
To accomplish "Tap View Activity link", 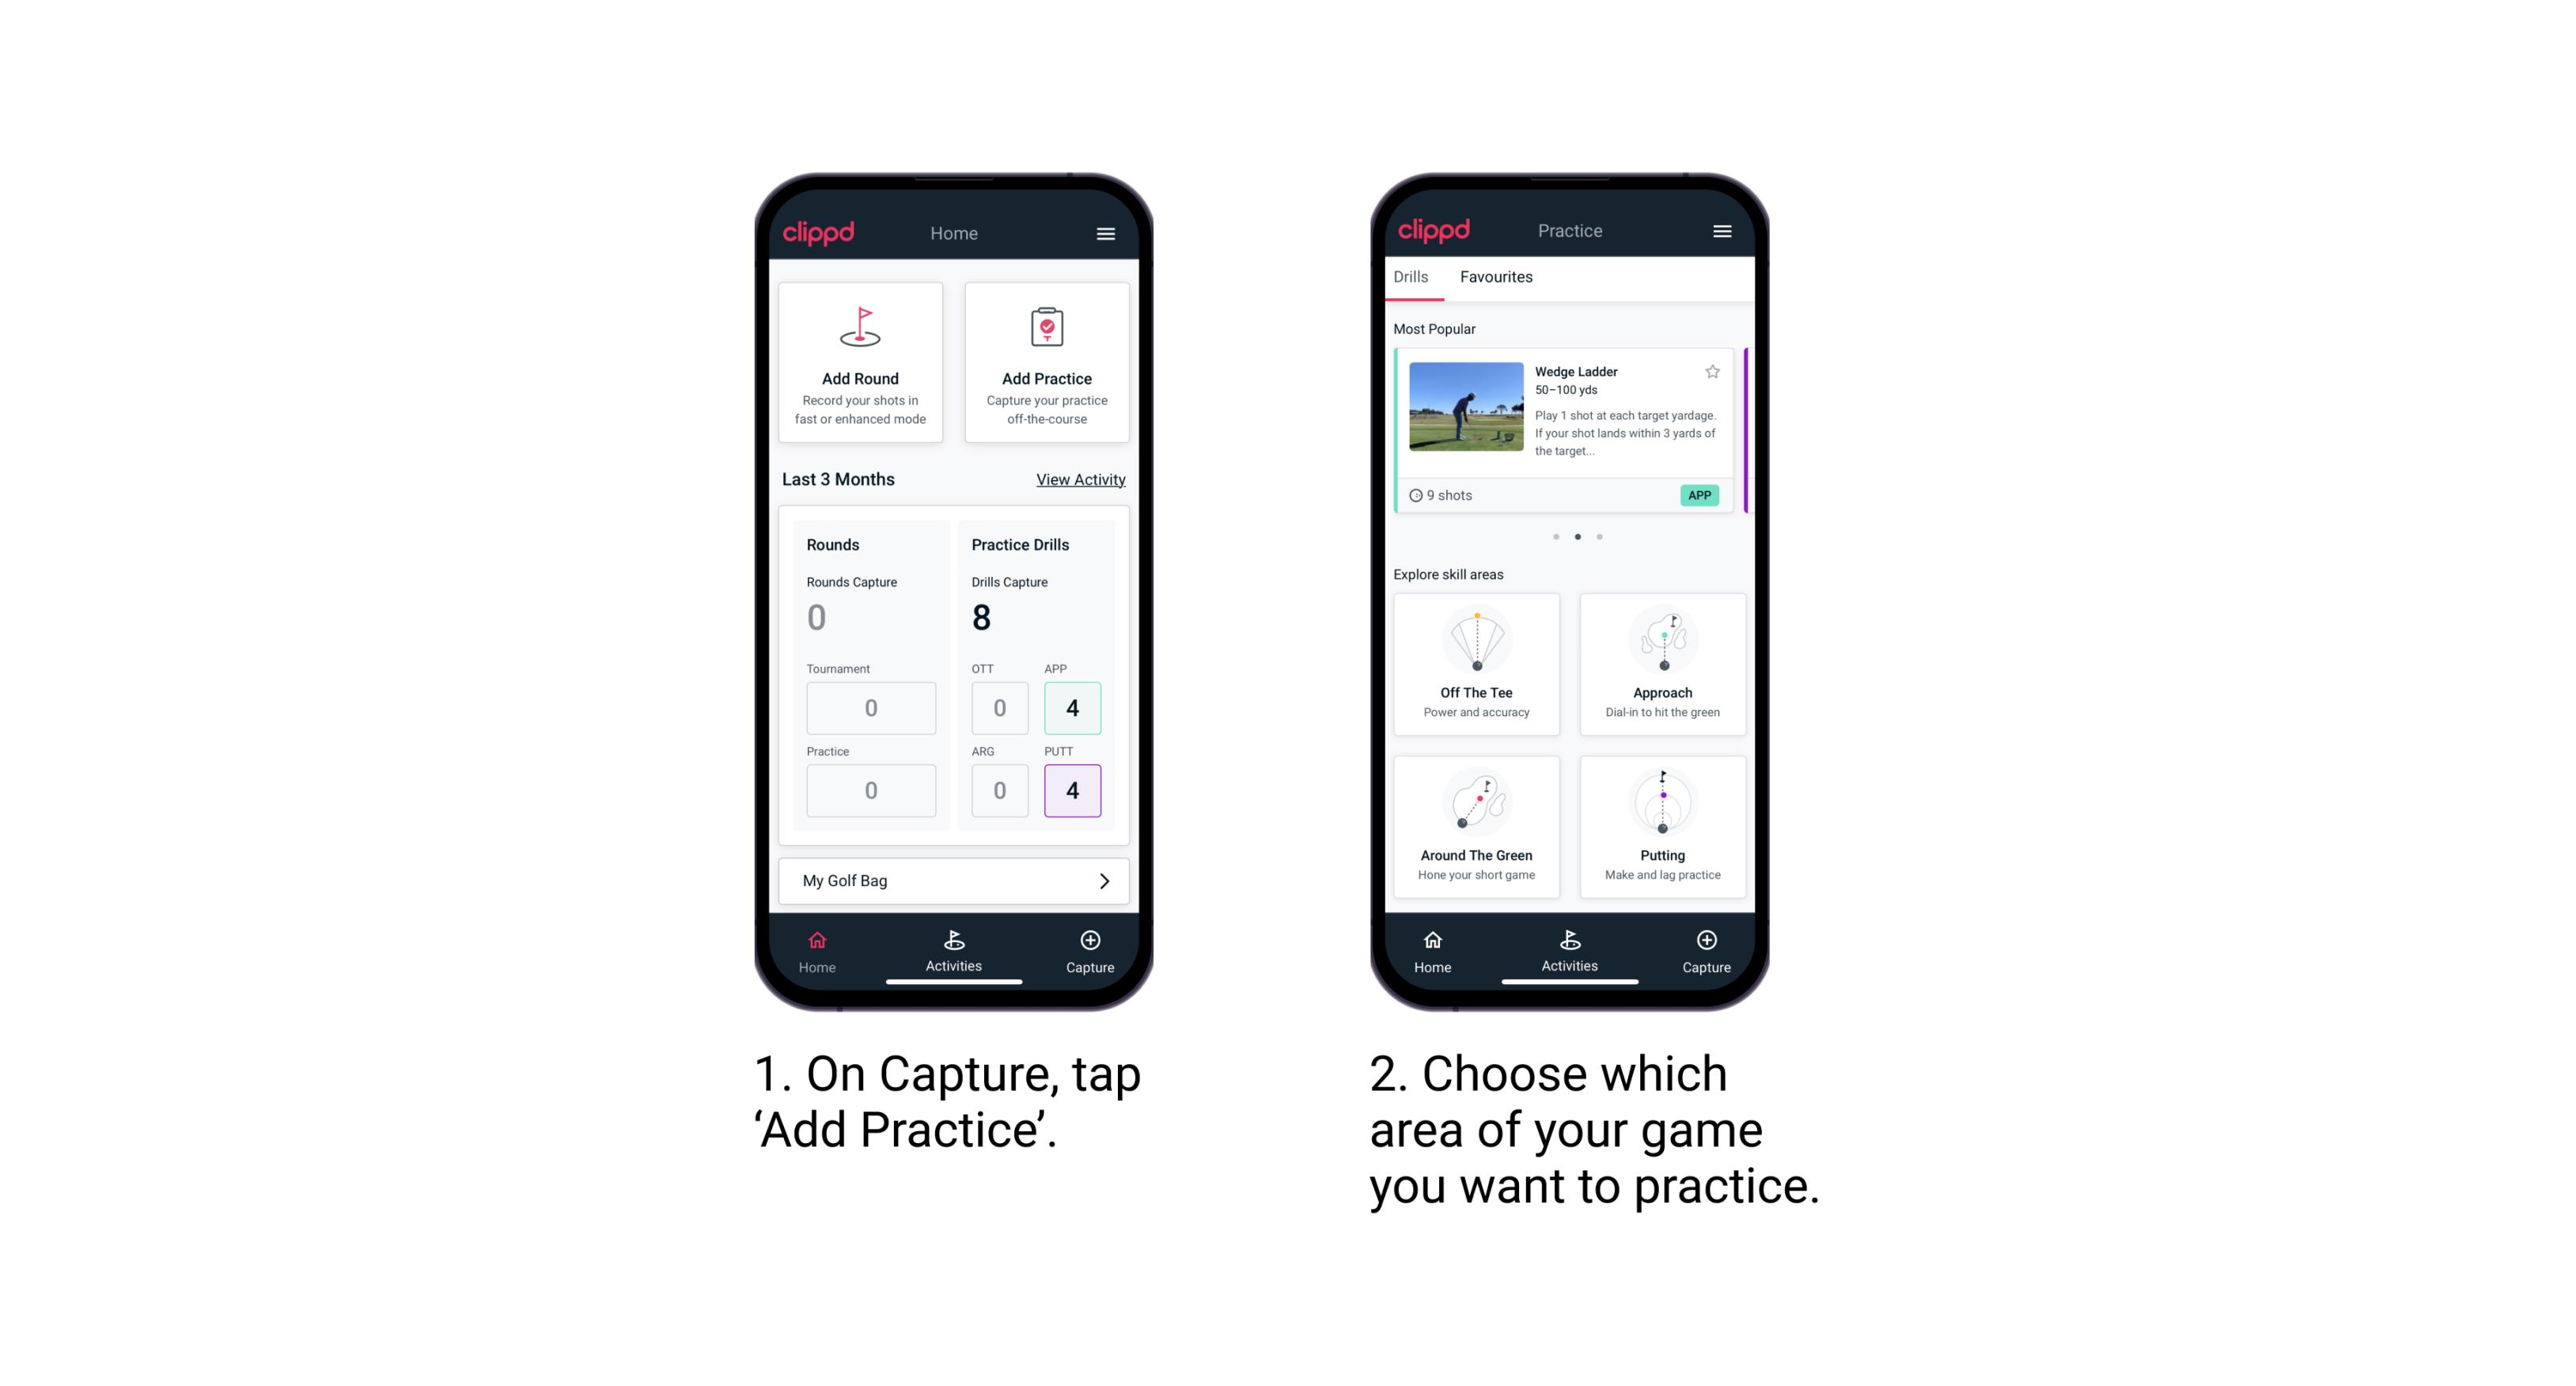I will 1079,478.
